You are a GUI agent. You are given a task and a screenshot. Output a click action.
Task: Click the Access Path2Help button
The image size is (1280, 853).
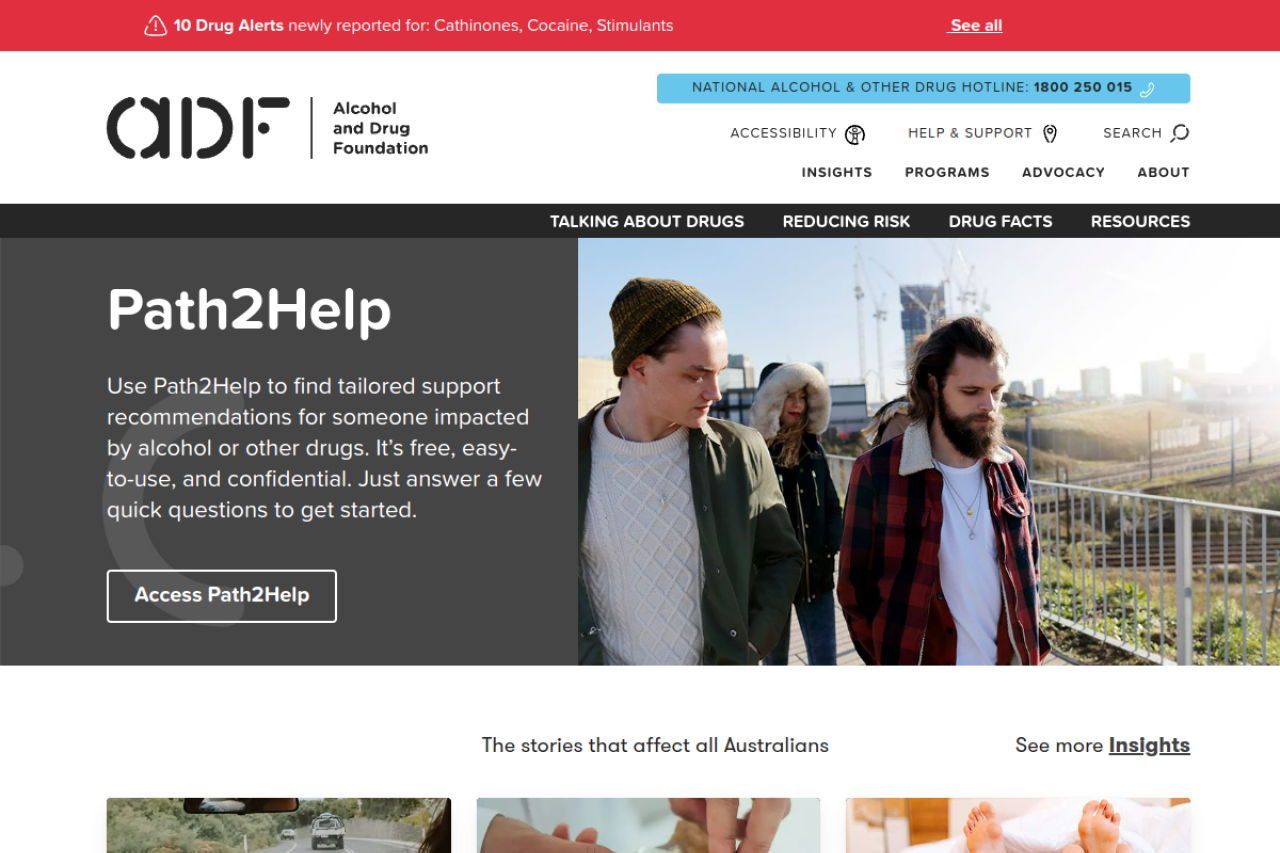point(222,596)
